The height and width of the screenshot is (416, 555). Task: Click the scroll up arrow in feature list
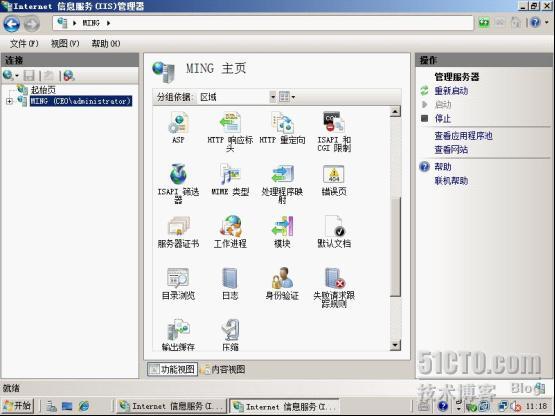[395, 112]
